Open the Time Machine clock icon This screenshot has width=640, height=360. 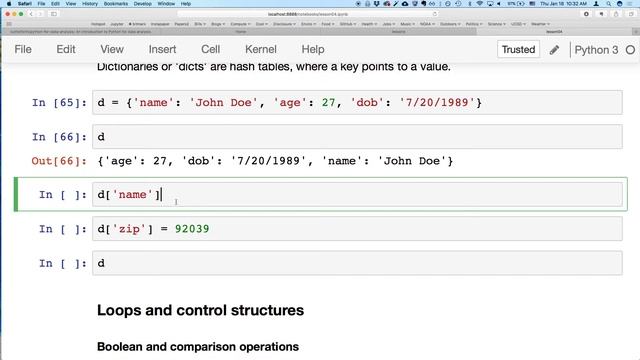(458, 4)
